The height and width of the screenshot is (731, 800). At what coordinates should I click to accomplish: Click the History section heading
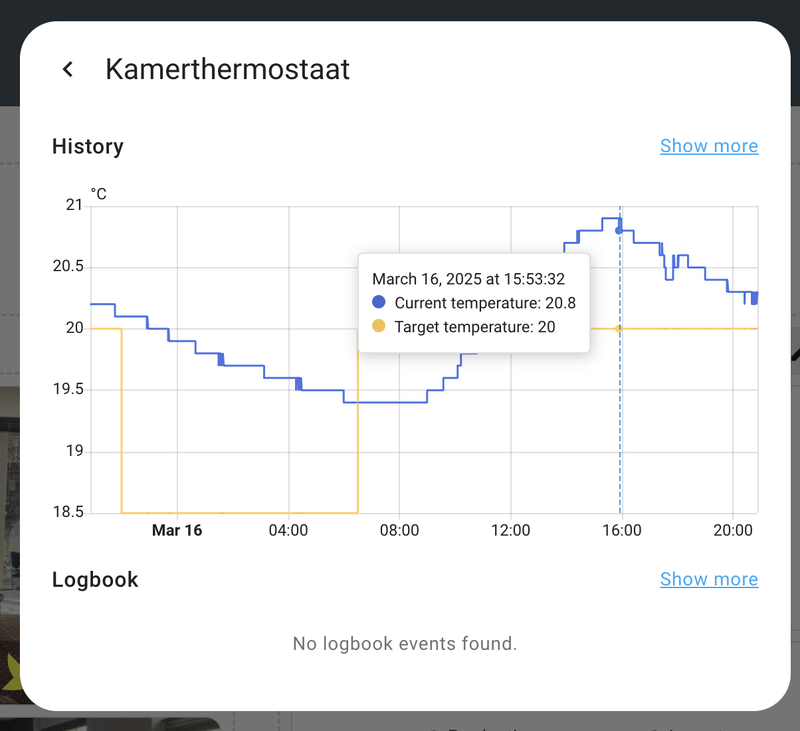(87, 146)
